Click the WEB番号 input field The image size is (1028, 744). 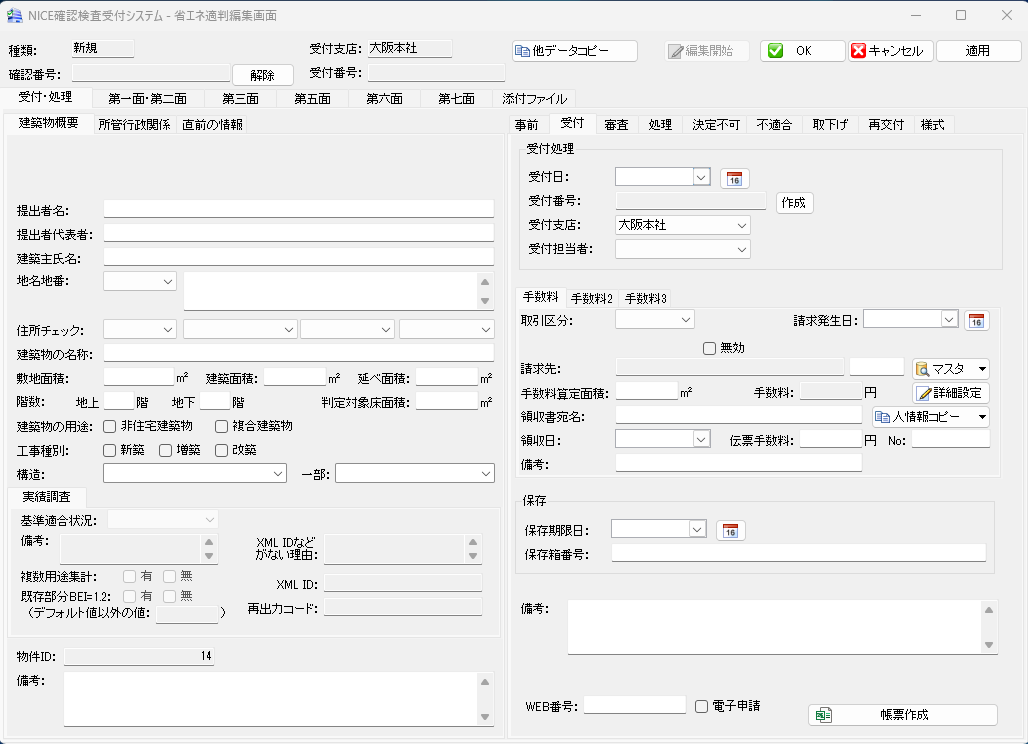coord(635,705)
